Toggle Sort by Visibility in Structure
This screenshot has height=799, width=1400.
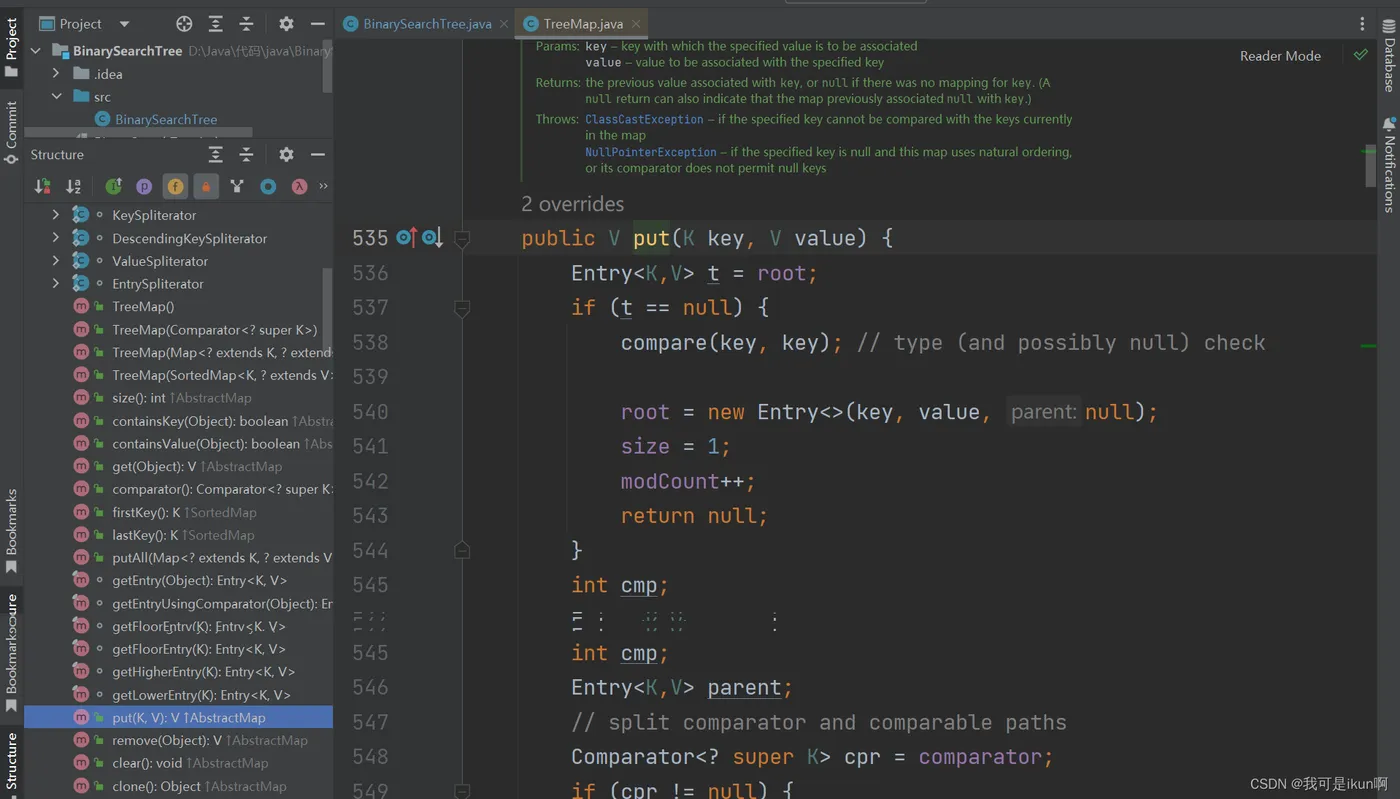point(42,186)
